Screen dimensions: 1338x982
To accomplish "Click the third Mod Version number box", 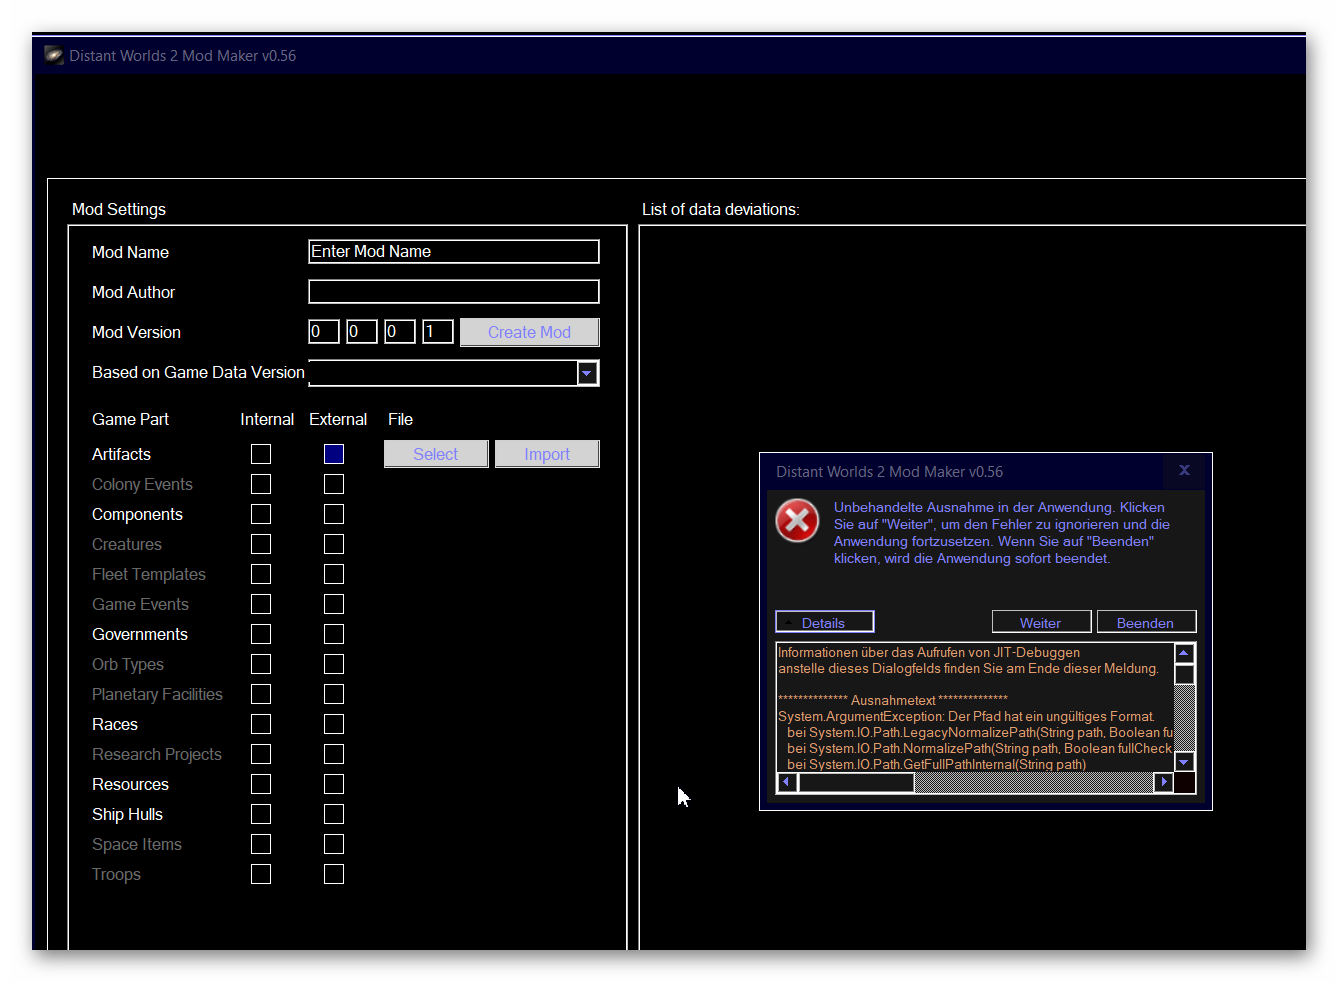I will [400, 332].
